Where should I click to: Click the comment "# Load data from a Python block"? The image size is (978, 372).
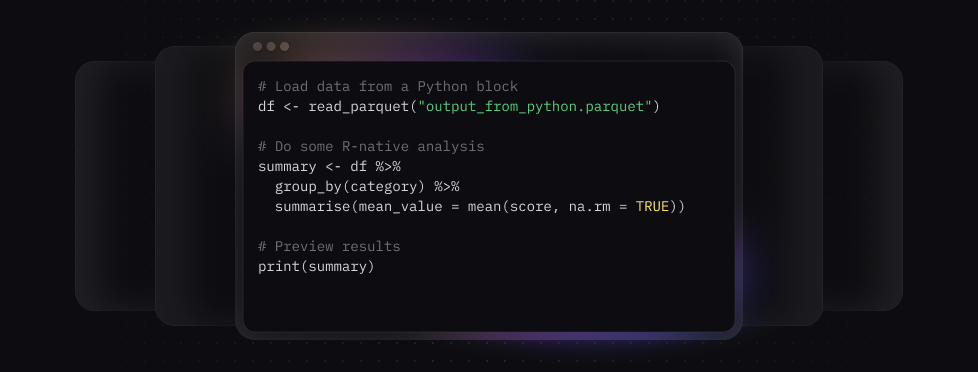[x=388, y=87]
